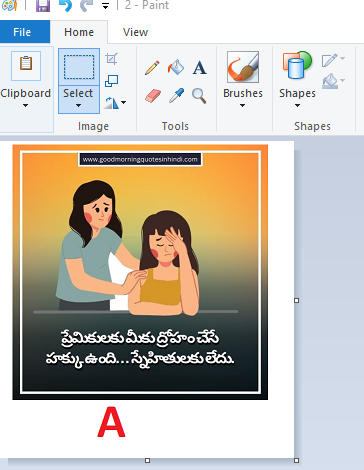Save the file with floppy icon

43,6
